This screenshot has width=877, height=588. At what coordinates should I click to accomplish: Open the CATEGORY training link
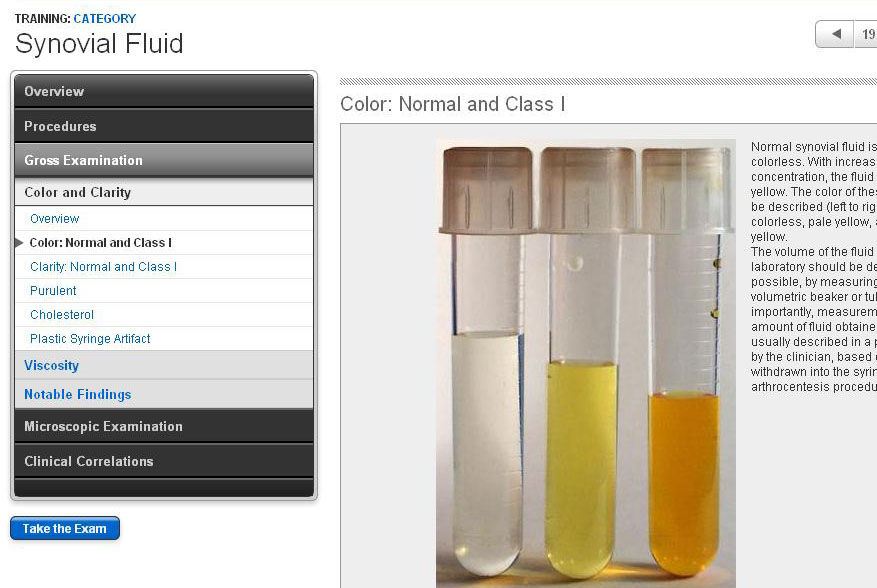[x=104, y=19]
